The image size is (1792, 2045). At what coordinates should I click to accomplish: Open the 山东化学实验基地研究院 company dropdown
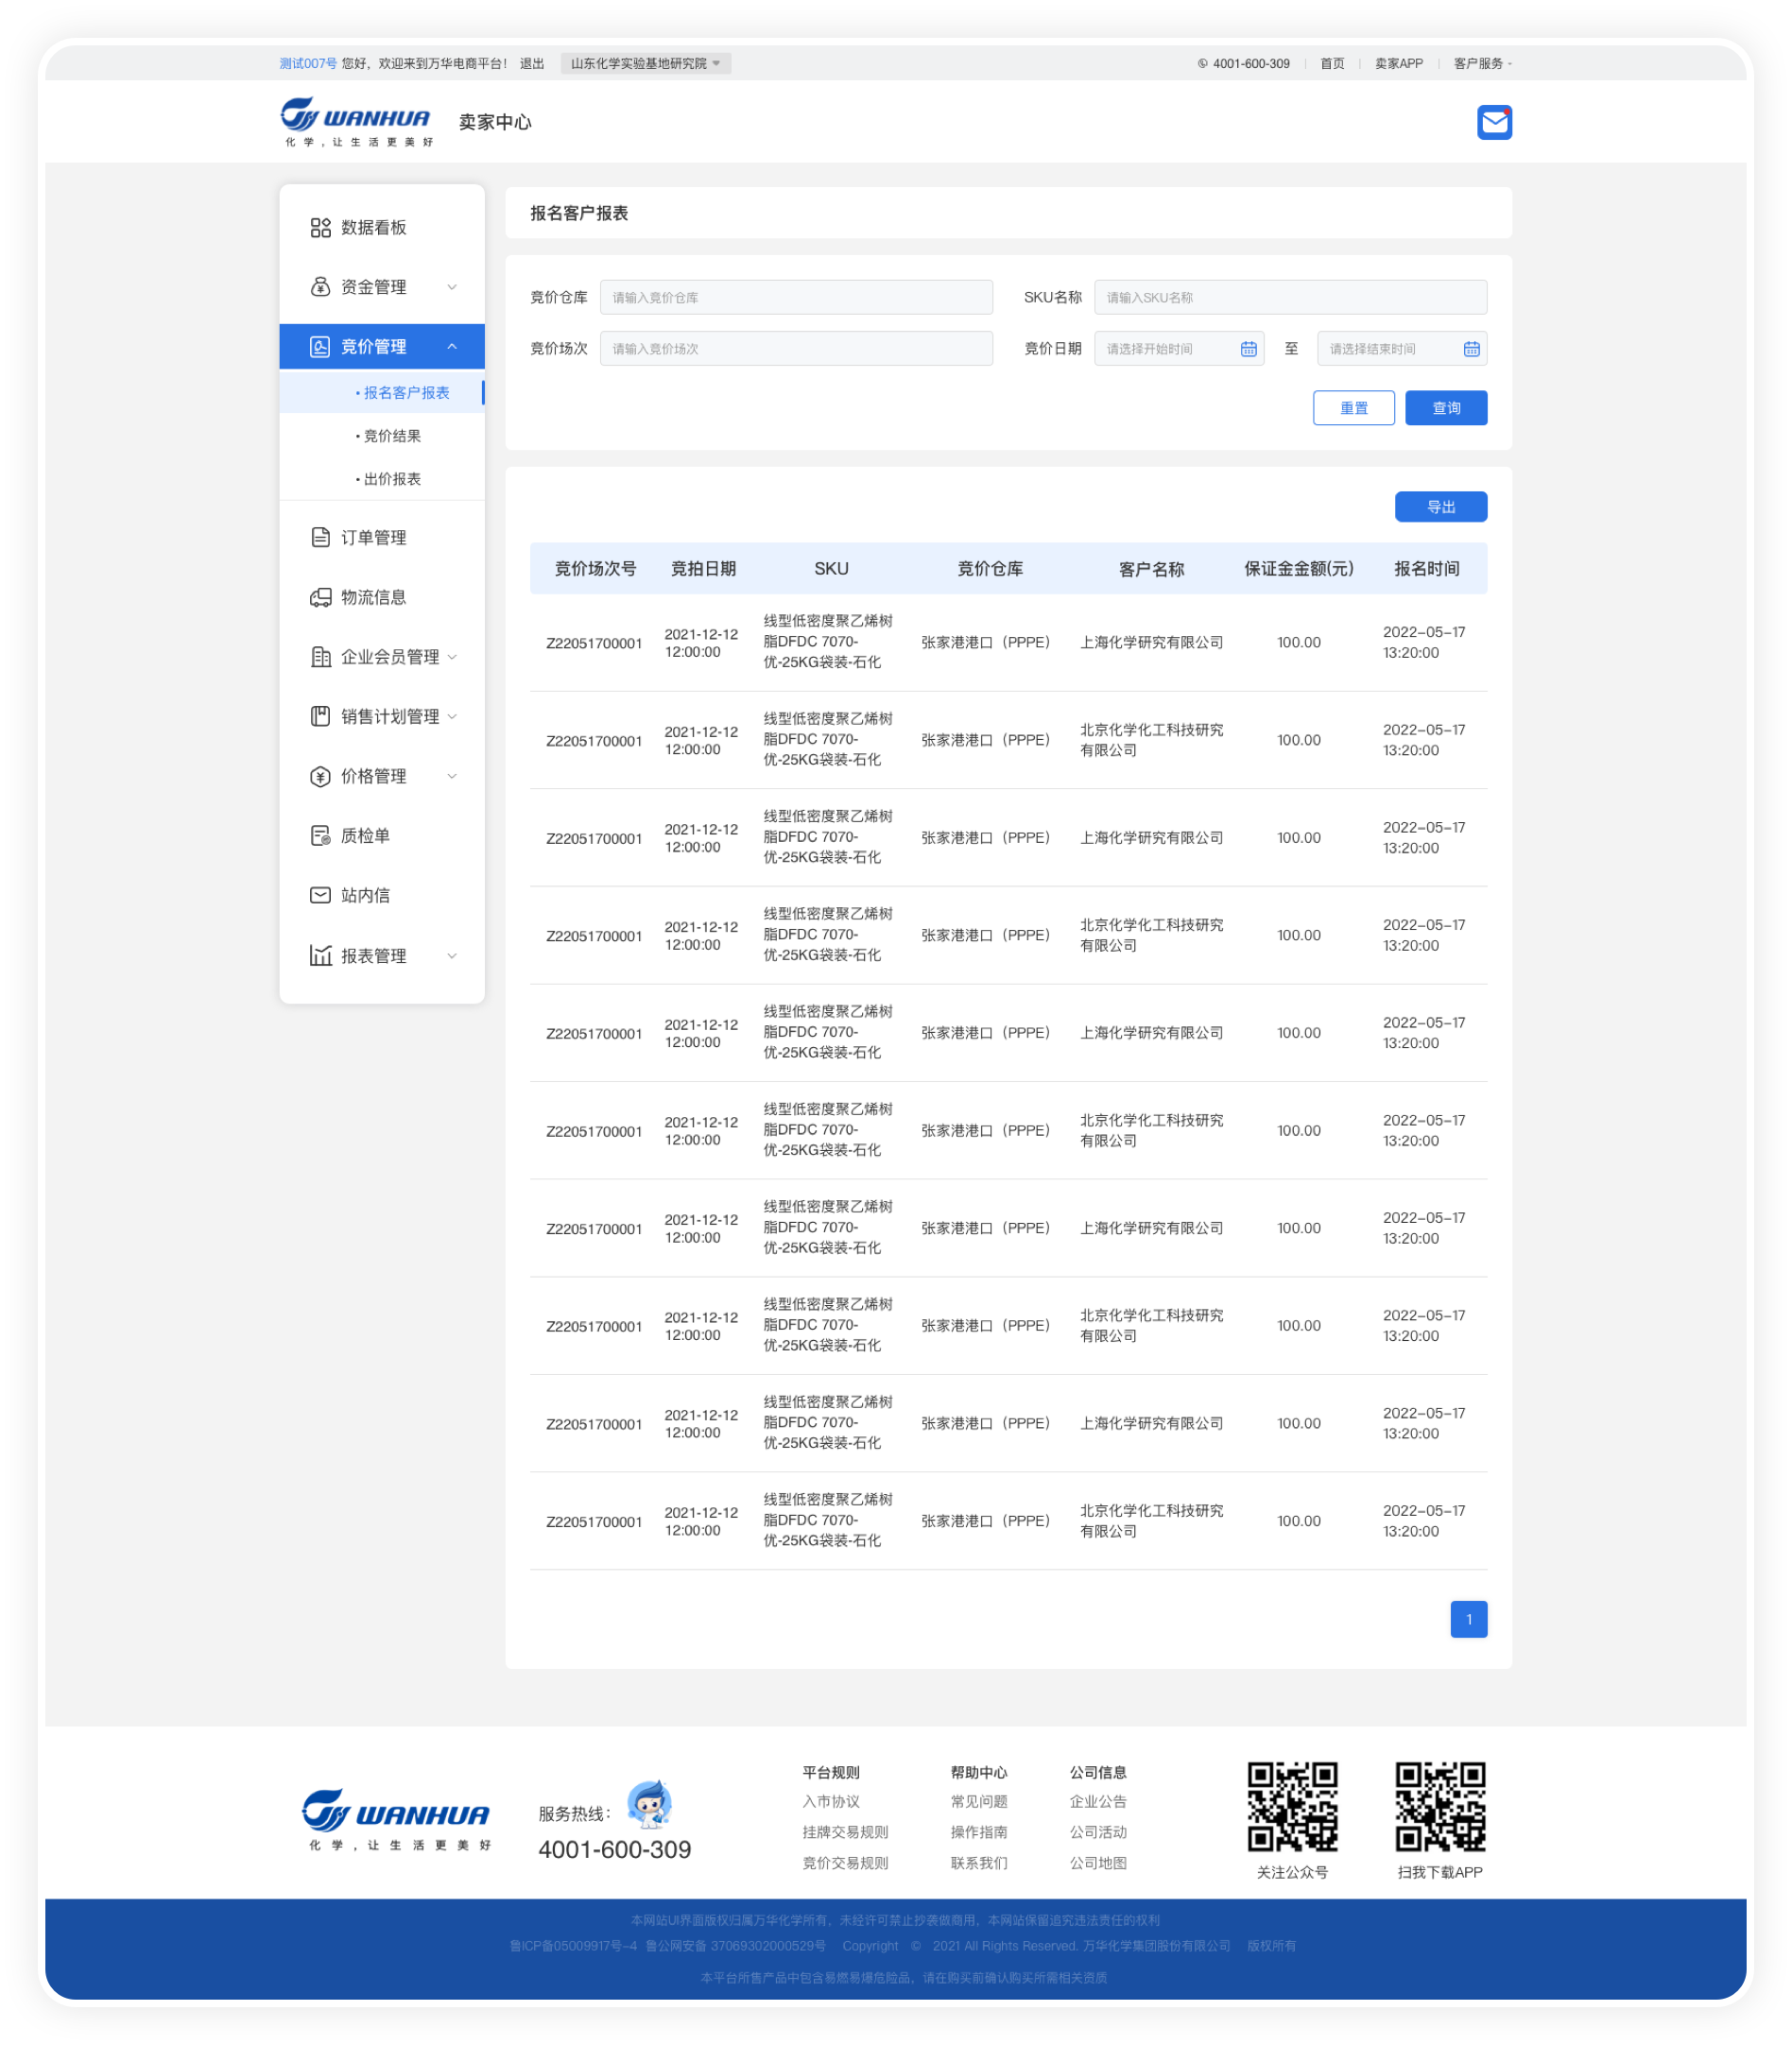[645, 64]
